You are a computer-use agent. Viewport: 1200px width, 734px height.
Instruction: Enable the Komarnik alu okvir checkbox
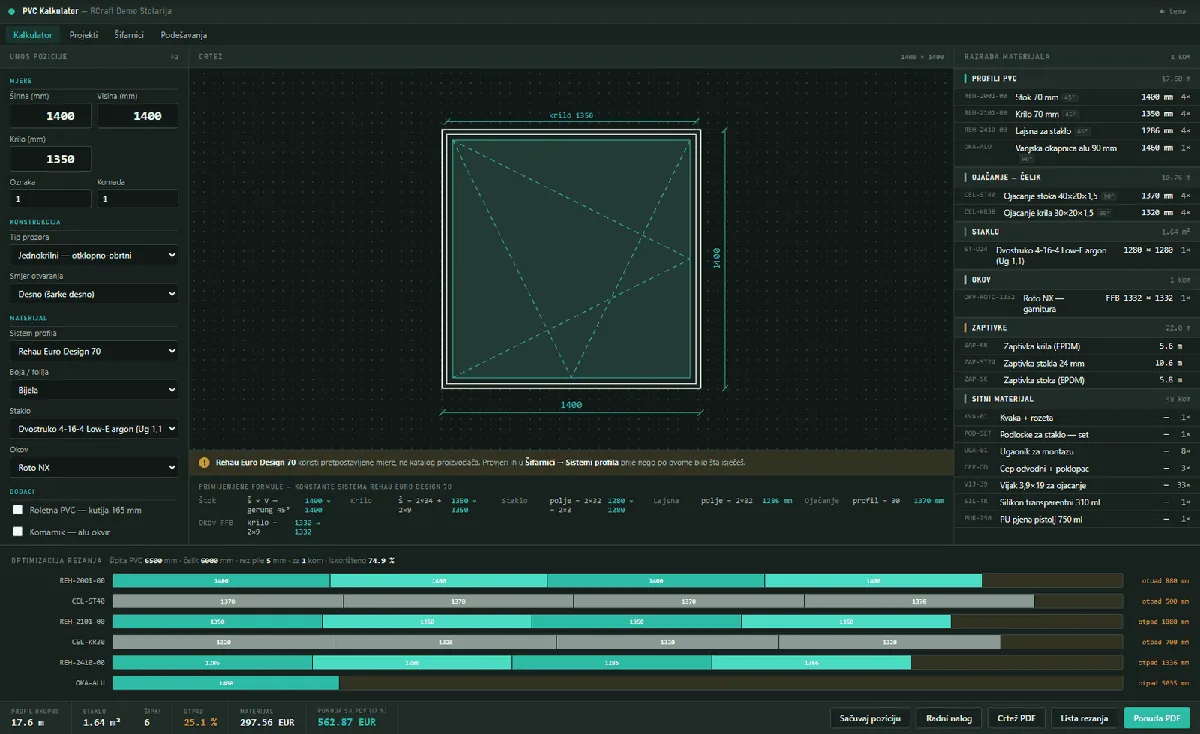click(x=18, y=531)
